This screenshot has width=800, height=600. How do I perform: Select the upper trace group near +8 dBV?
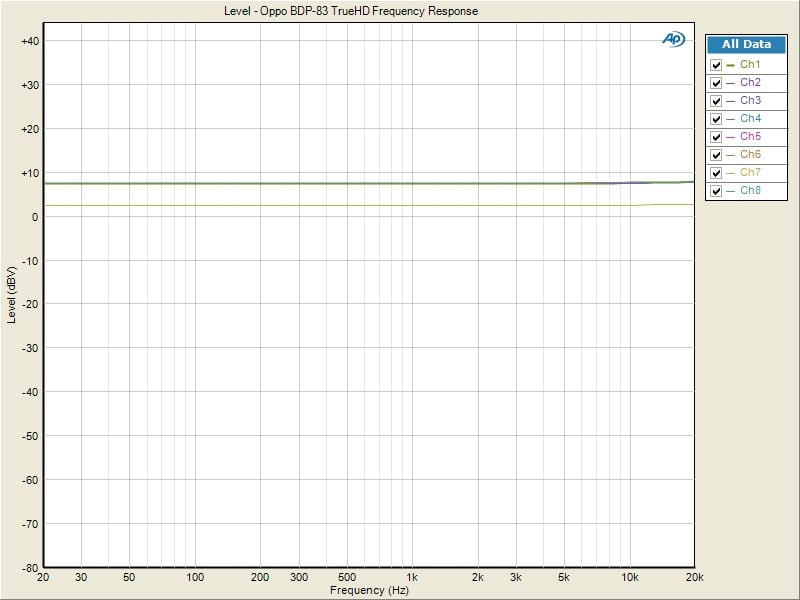pos(300,183)
